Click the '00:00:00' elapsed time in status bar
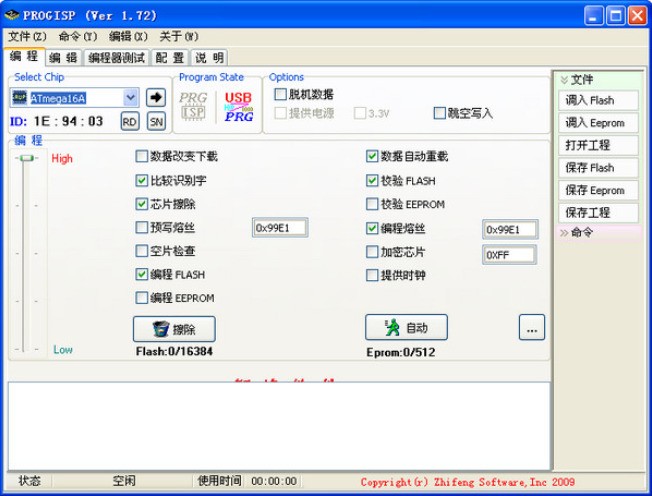Screen dimensions: 652x496 coord(274,481)
